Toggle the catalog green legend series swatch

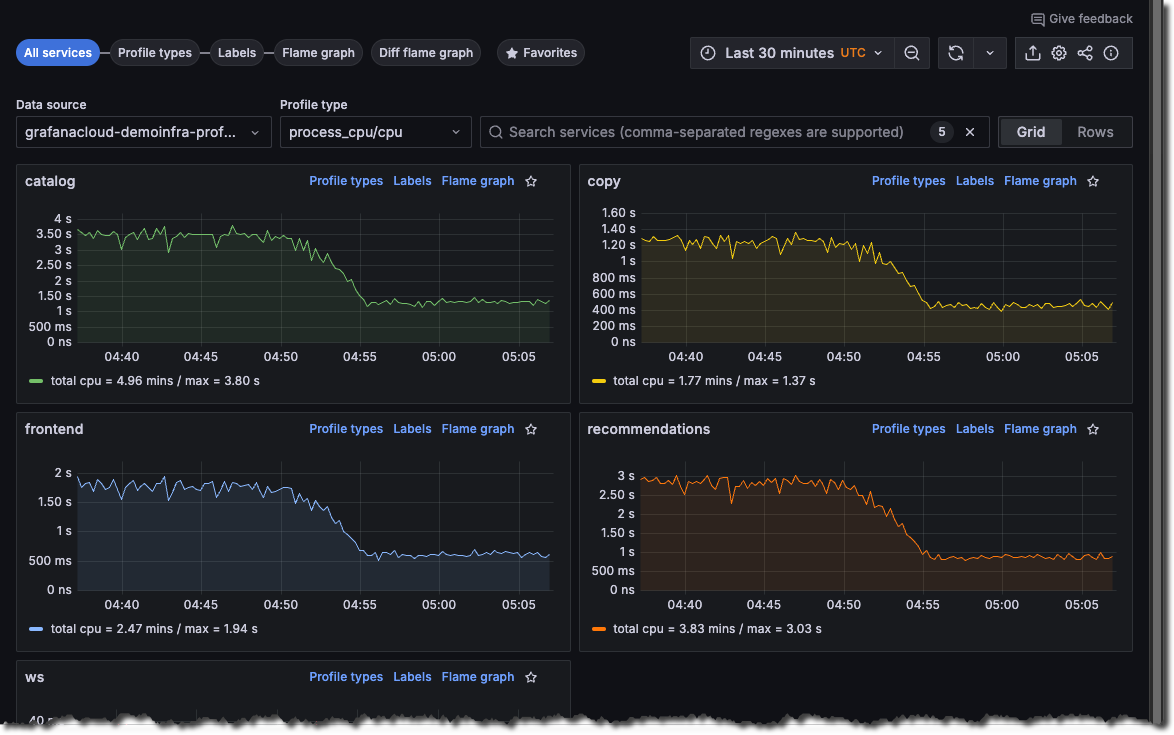pyautogui.click(x=37, y=381)
